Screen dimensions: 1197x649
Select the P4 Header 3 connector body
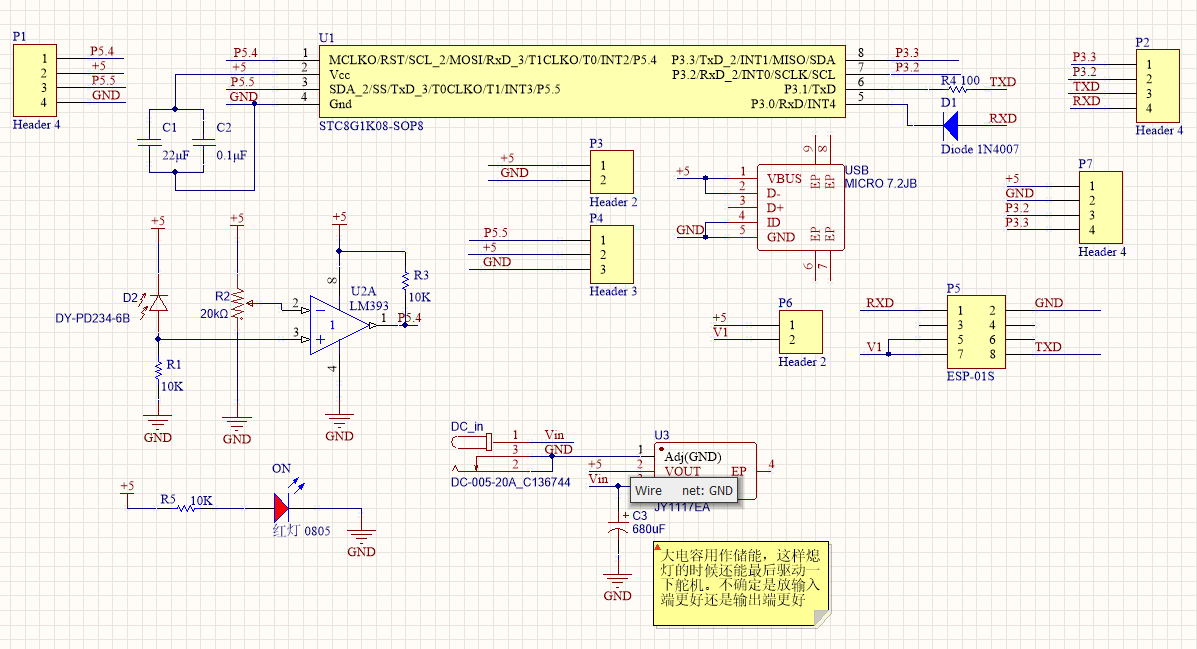611,254
